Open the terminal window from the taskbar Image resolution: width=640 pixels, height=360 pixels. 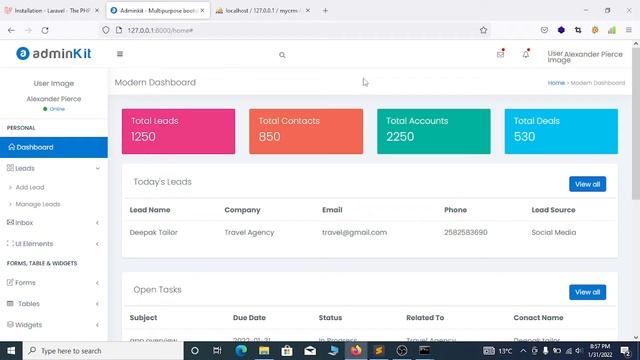pyautogui.click(x=424, y=351)
